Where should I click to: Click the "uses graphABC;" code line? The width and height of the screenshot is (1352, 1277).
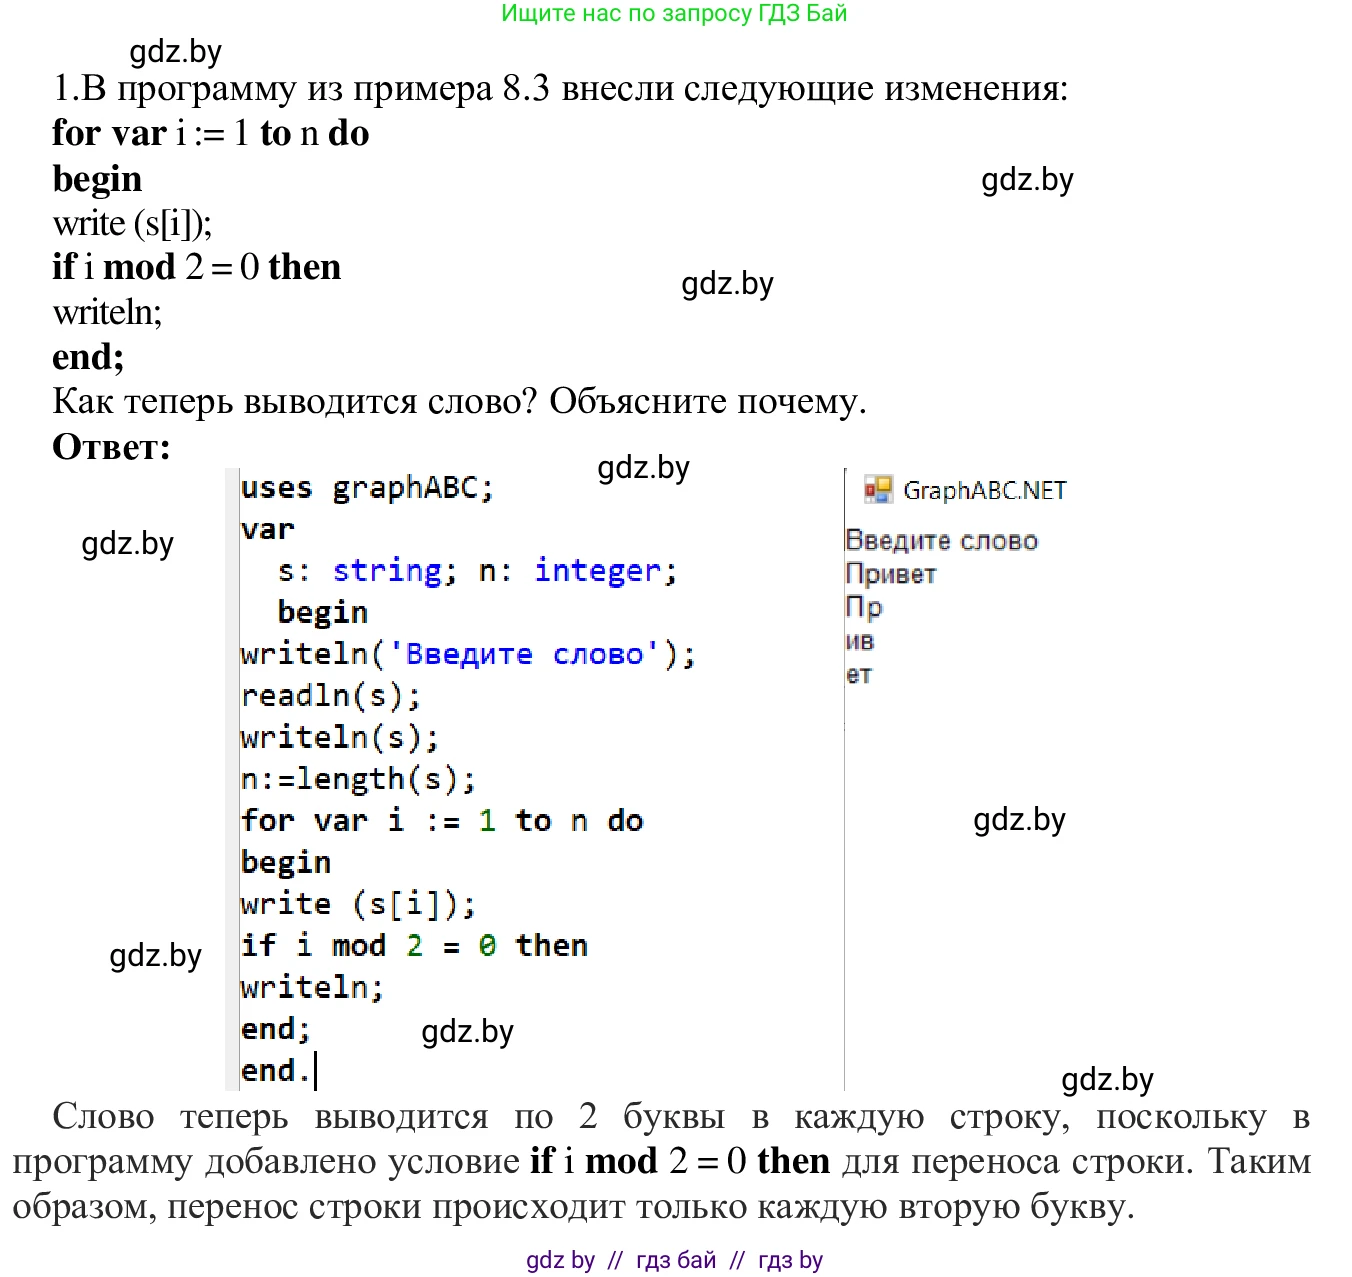(x=367, y=488)
